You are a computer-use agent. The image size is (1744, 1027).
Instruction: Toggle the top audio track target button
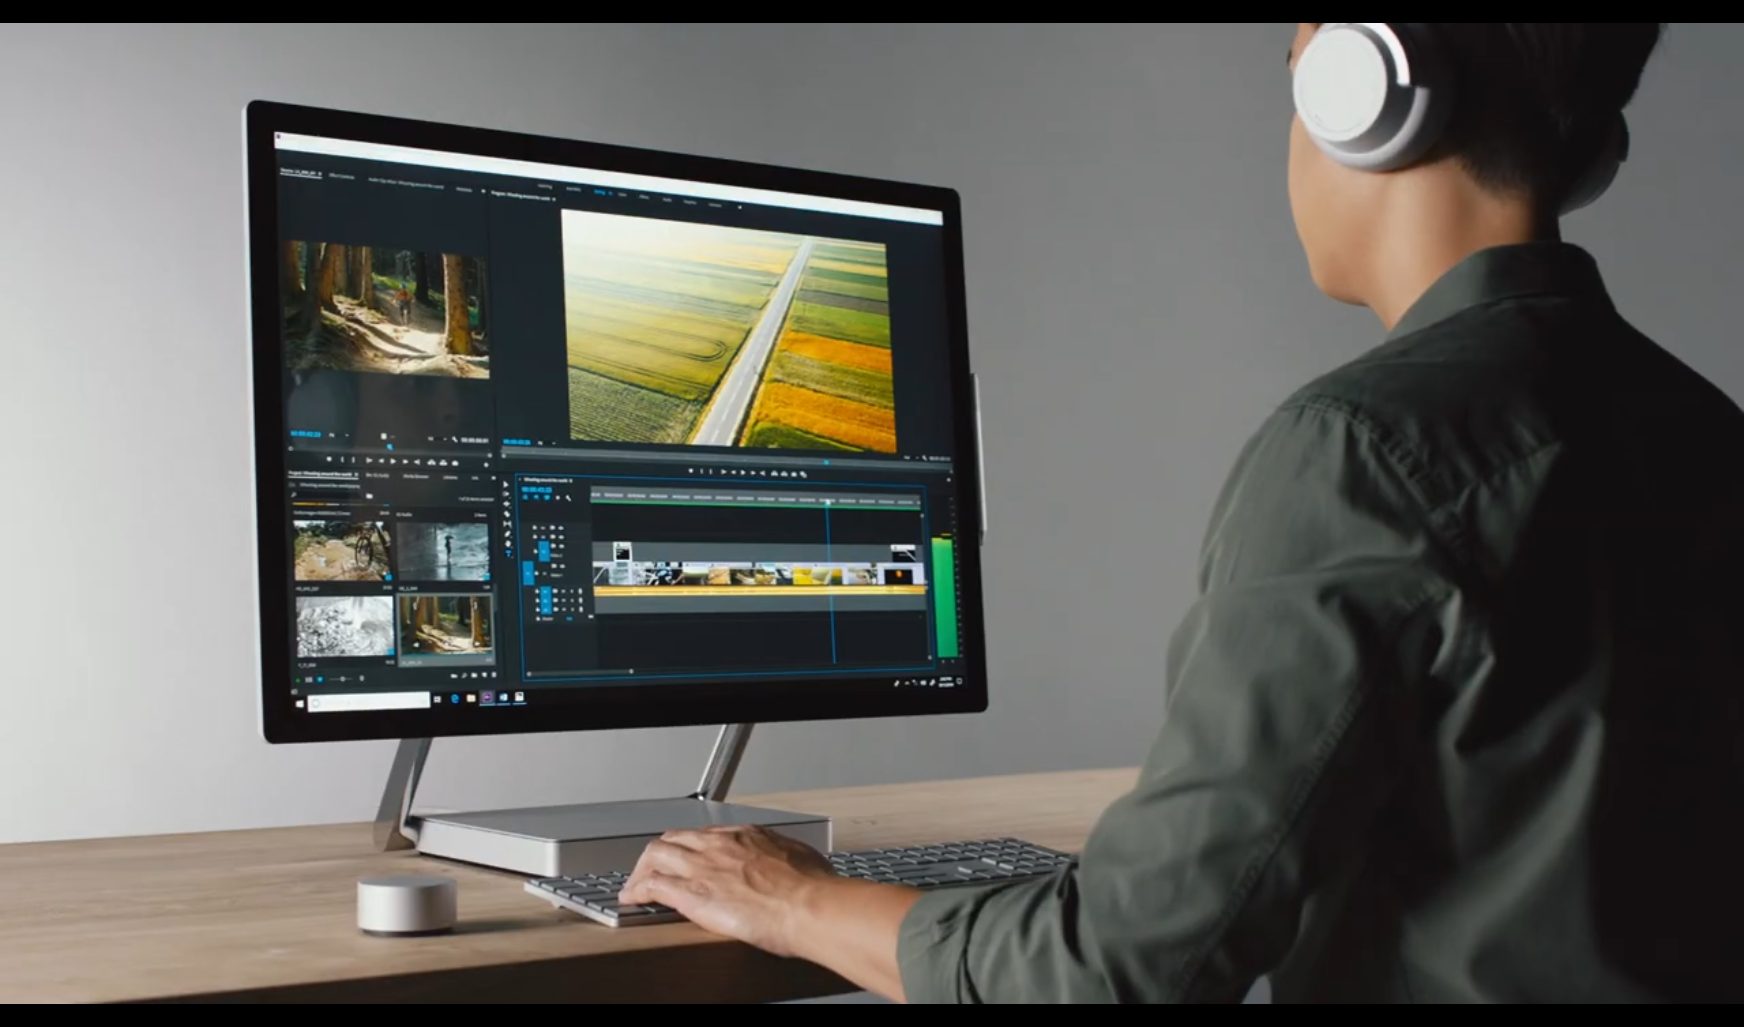click(546, 594)
